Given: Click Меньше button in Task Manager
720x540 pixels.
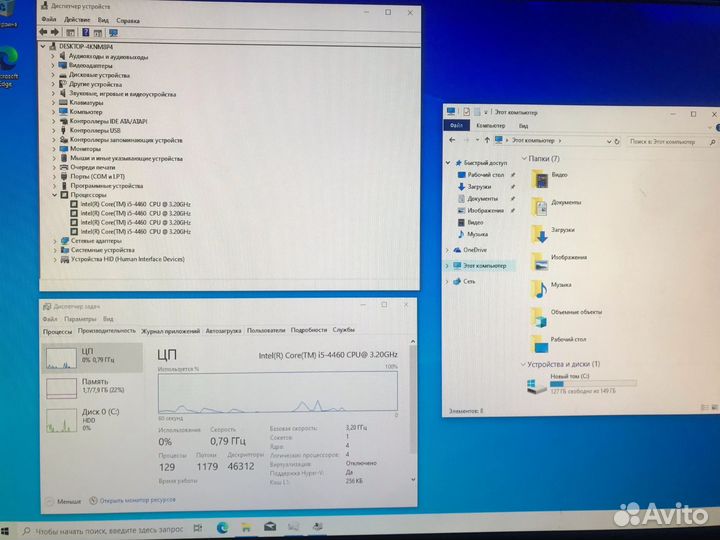Looking at the screenshot, I should click(x=64, y=501).
